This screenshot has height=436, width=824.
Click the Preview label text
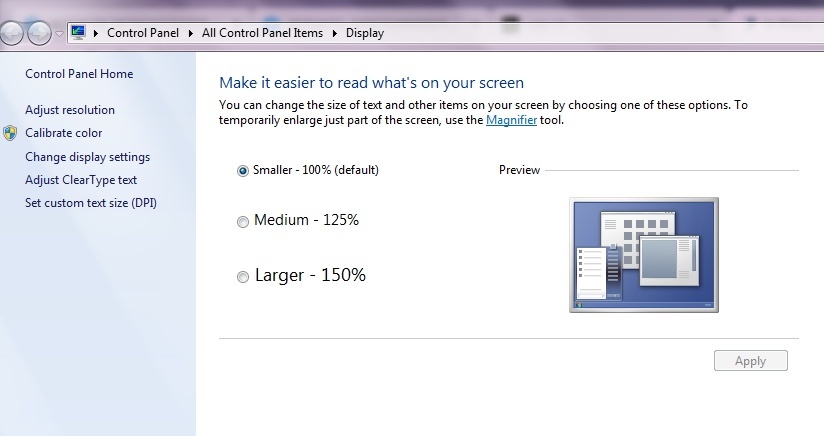coord(519,170)
